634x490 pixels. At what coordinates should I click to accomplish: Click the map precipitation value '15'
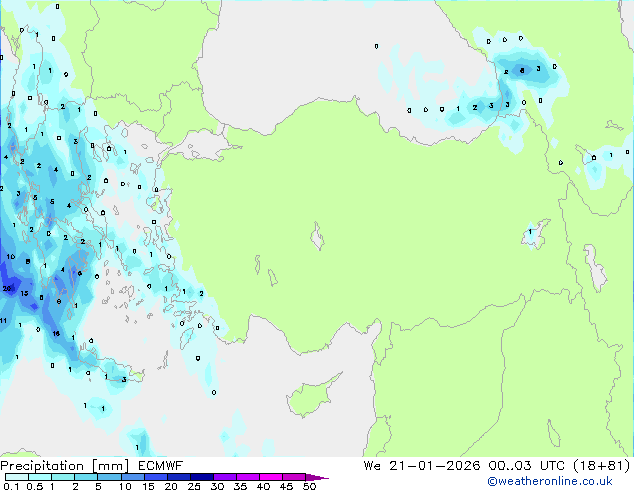coord(24,294)
